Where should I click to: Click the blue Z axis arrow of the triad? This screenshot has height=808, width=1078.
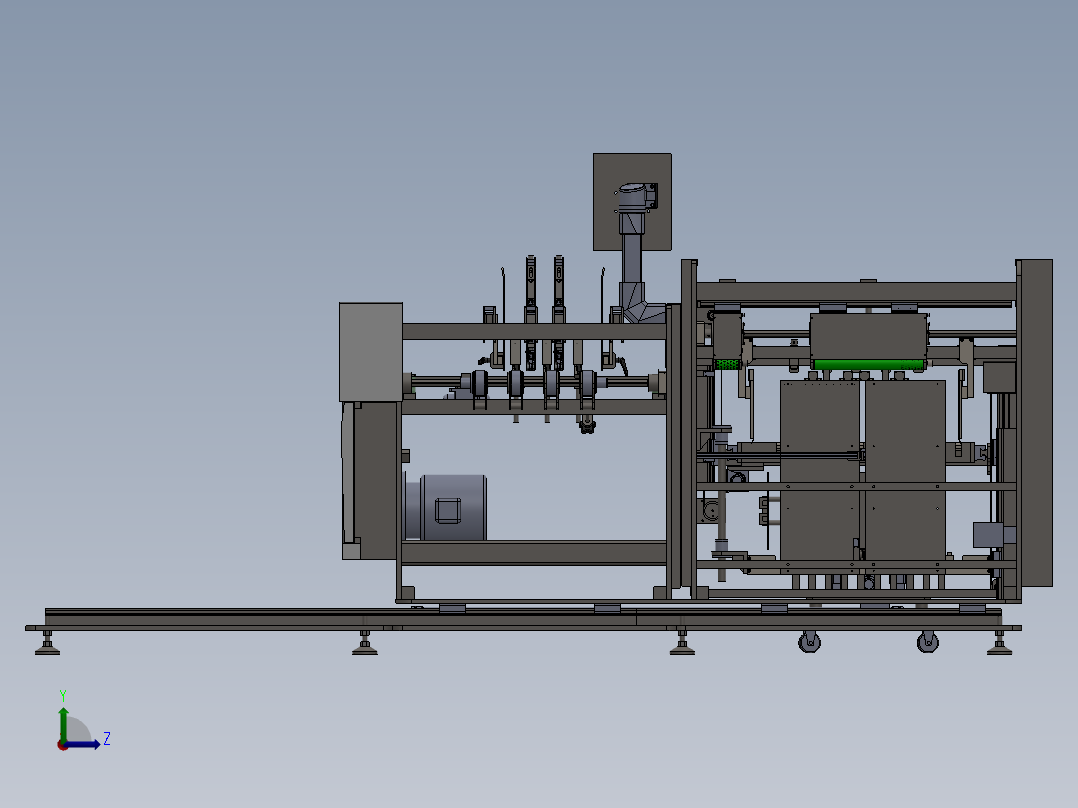pos(84,744)
